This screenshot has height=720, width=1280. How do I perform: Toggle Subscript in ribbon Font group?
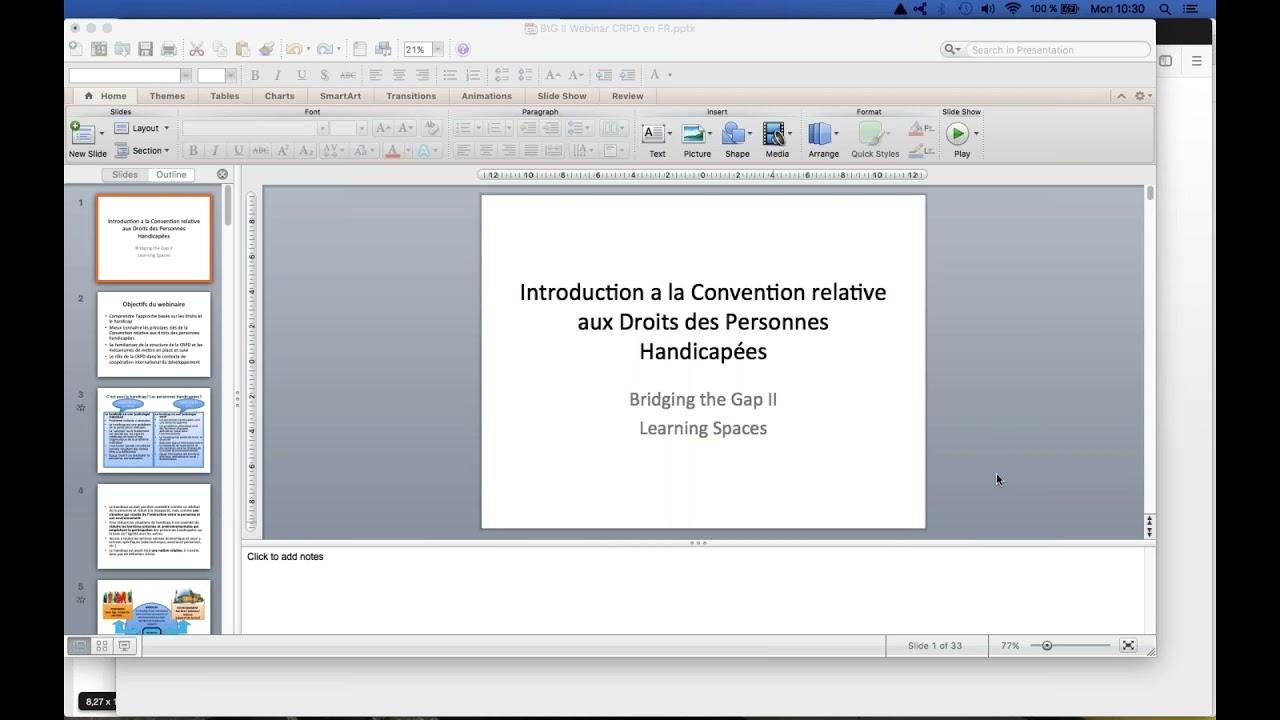(306, 151)
